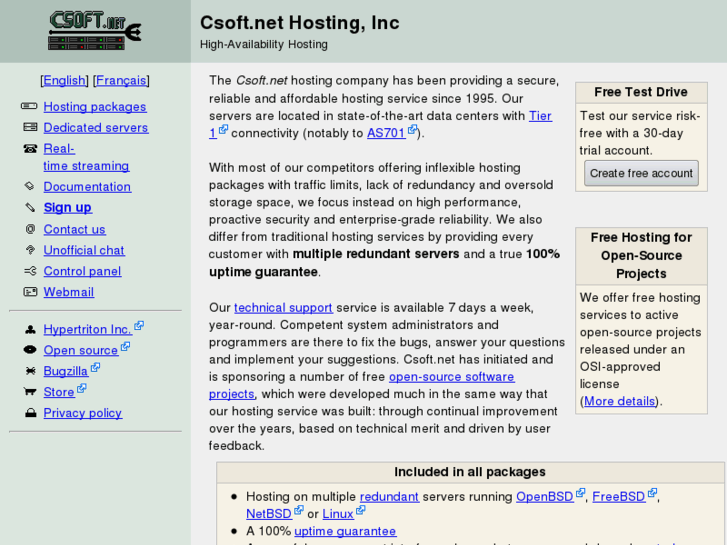Follow the redundant servers link
The height and width of the screenshot is (545, 727).
389,497
